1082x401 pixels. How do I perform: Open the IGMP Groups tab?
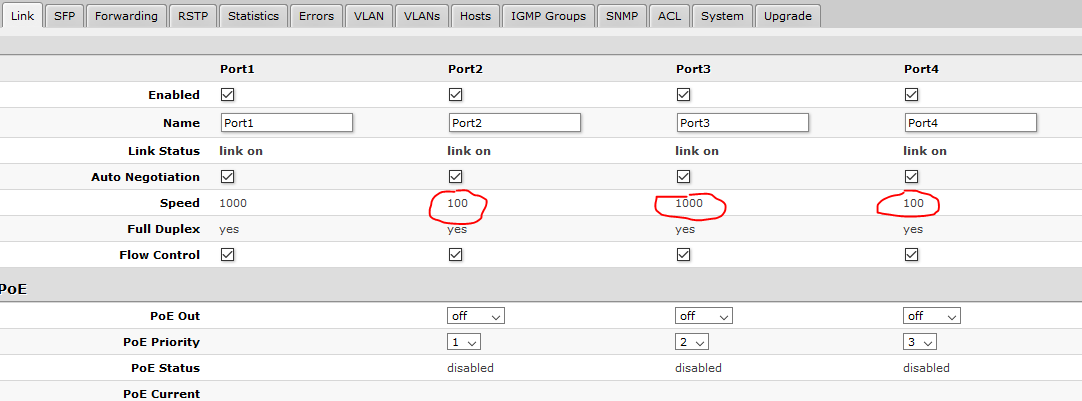tap(548, 16)
